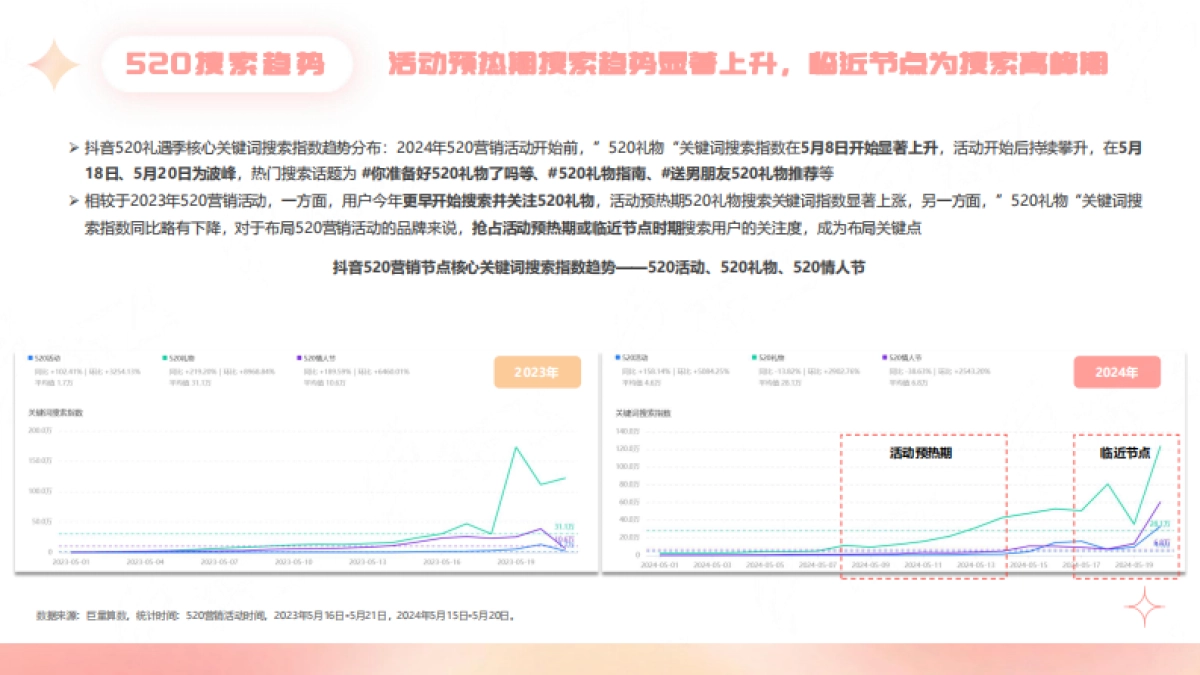Screen dimensions: 1200x675
Task: Switch to the 2023年 chart tab
Action: point(537,371)
